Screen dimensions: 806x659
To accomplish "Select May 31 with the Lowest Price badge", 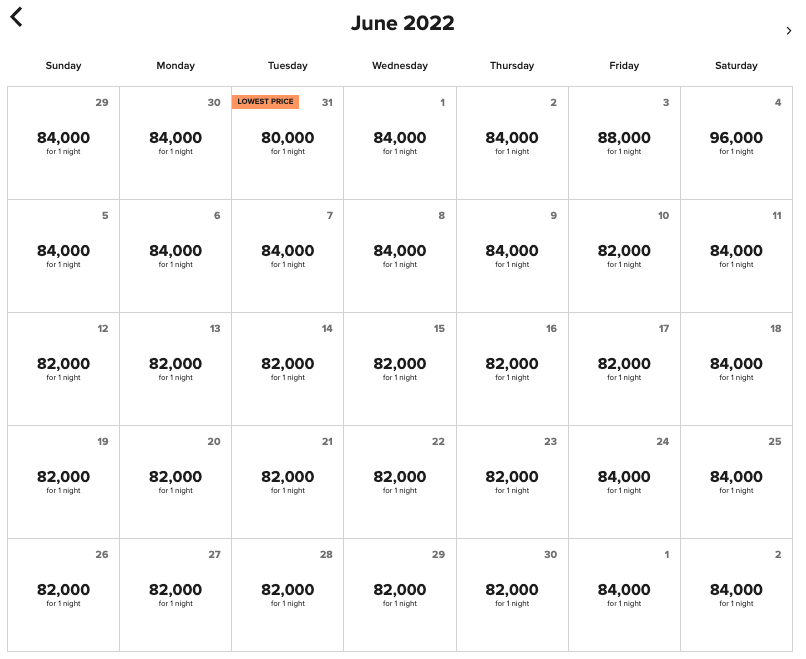I will 287,143.
